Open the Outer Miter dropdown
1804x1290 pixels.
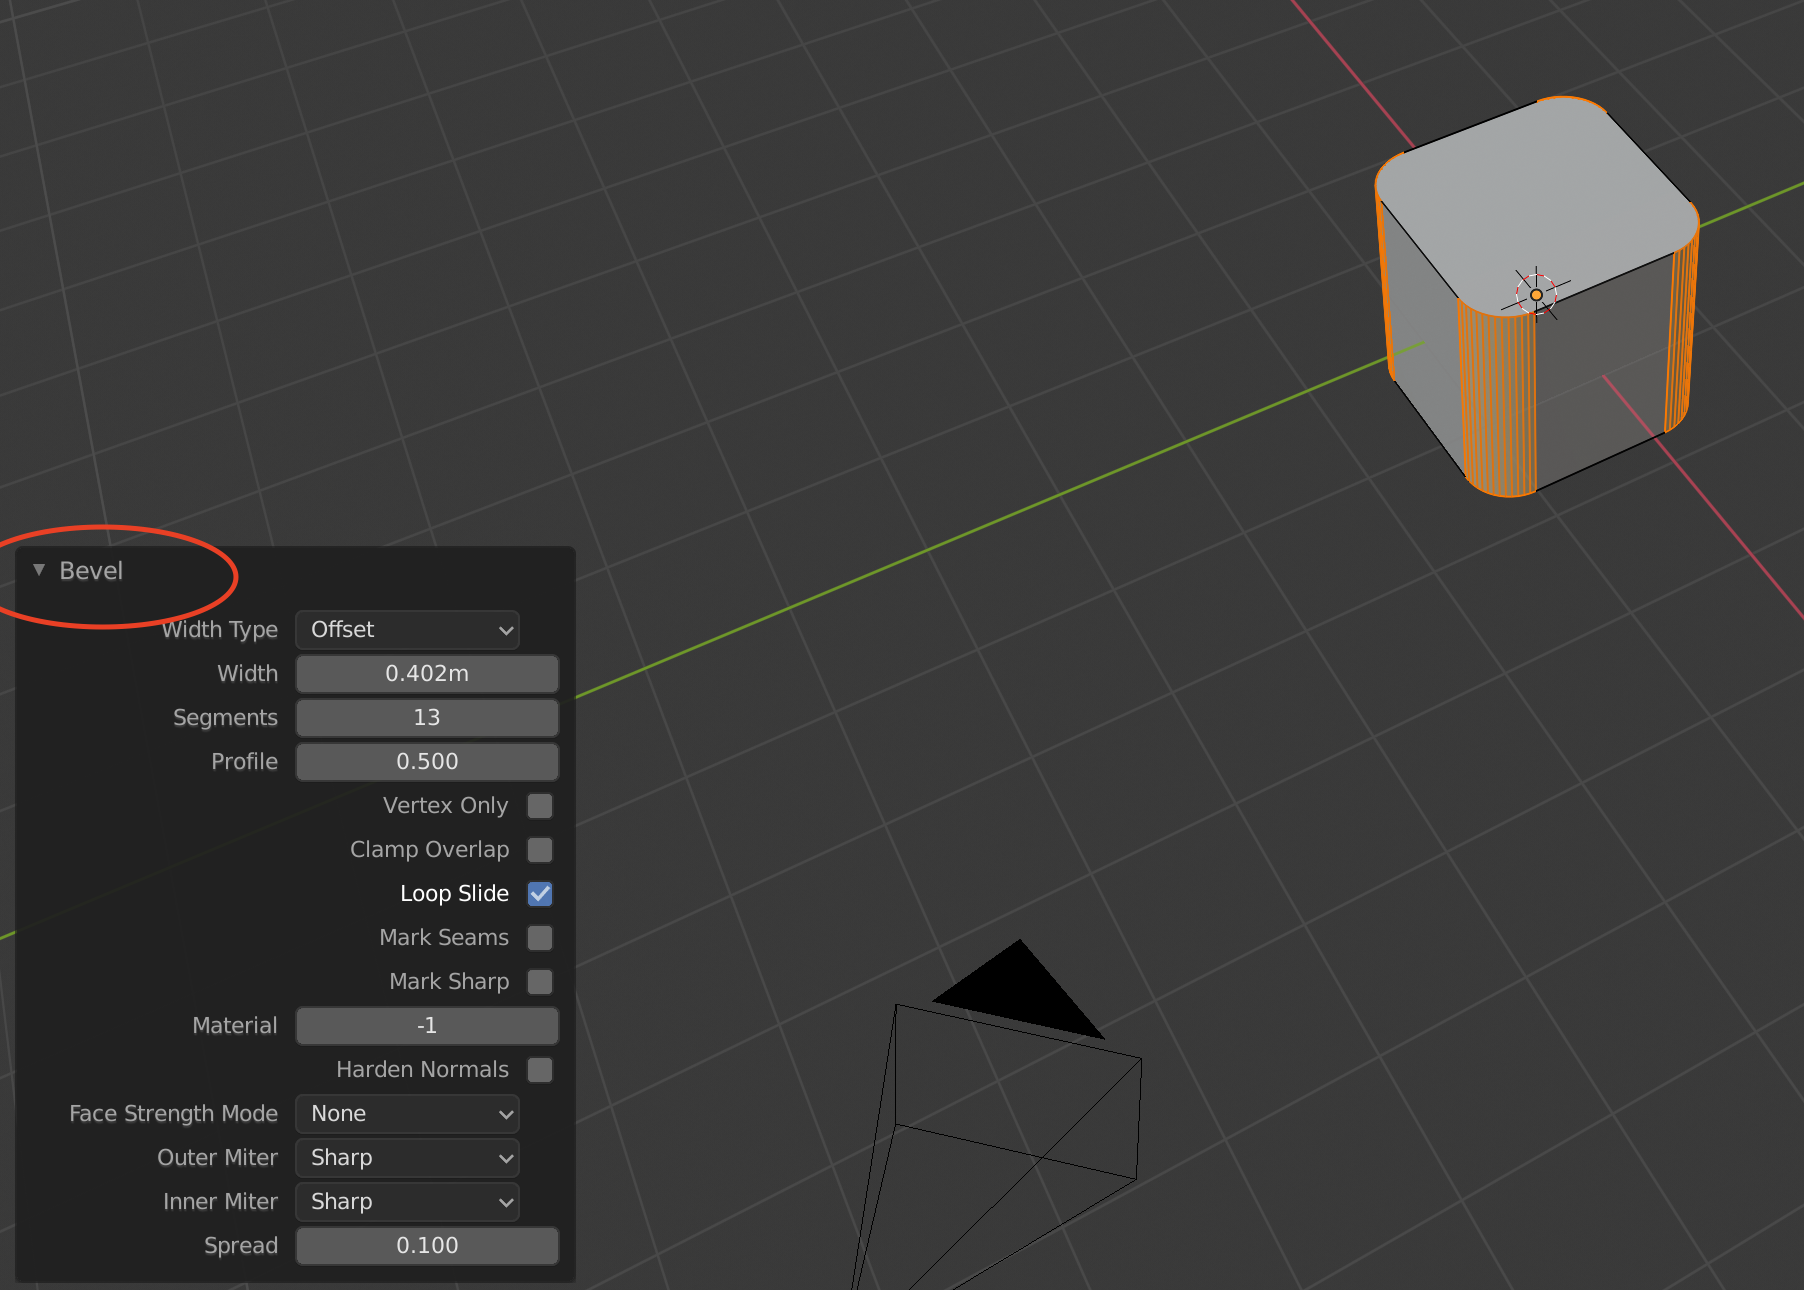pyautogui.click(x=407, y=1158)
